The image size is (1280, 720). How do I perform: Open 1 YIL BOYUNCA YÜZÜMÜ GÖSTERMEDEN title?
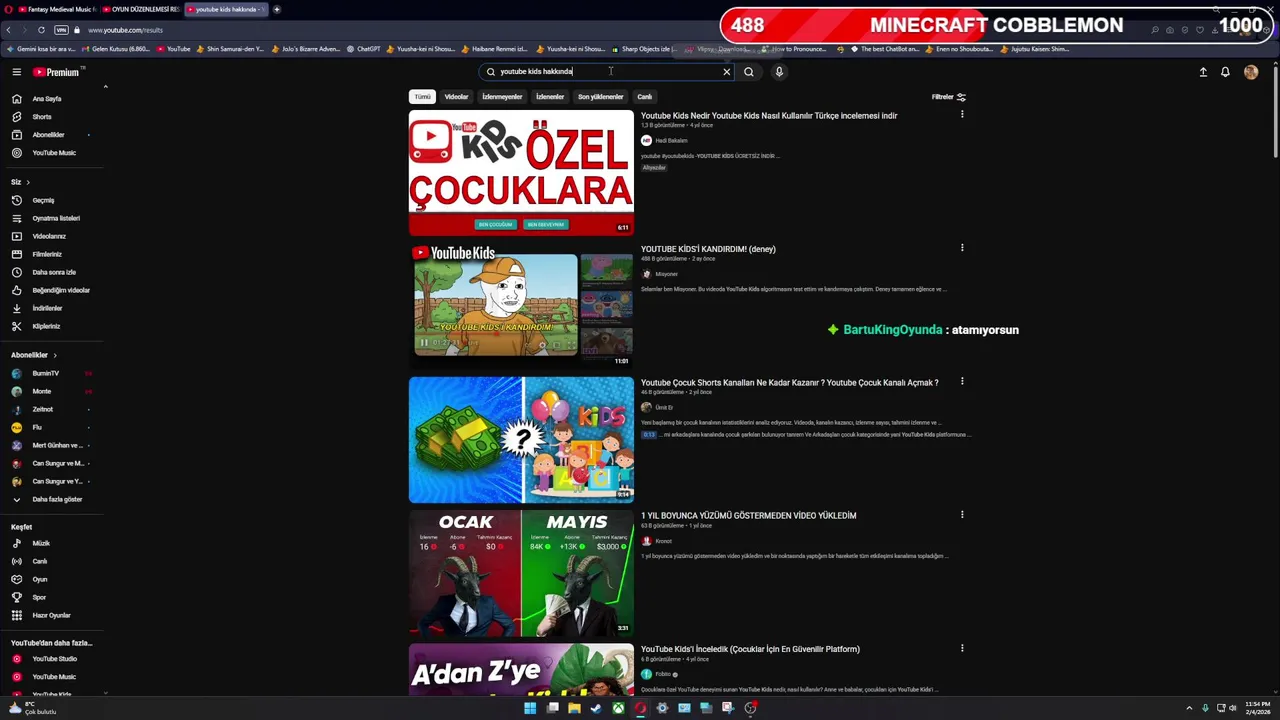click(x=748, y=516)
